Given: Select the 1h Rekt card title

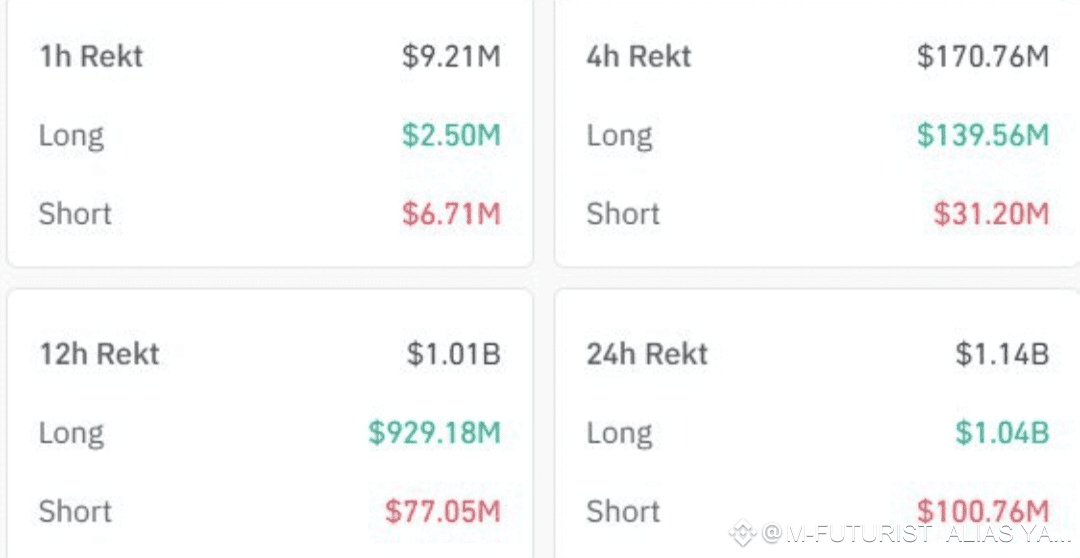Looking at the screenshot, I should point(91,56).
